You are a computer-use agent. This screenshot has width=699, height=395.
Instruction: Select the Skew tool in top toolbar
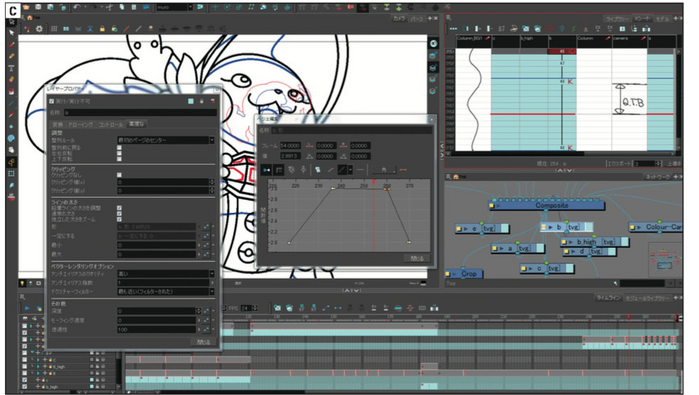pyautogui.click(x=251, y=8)
